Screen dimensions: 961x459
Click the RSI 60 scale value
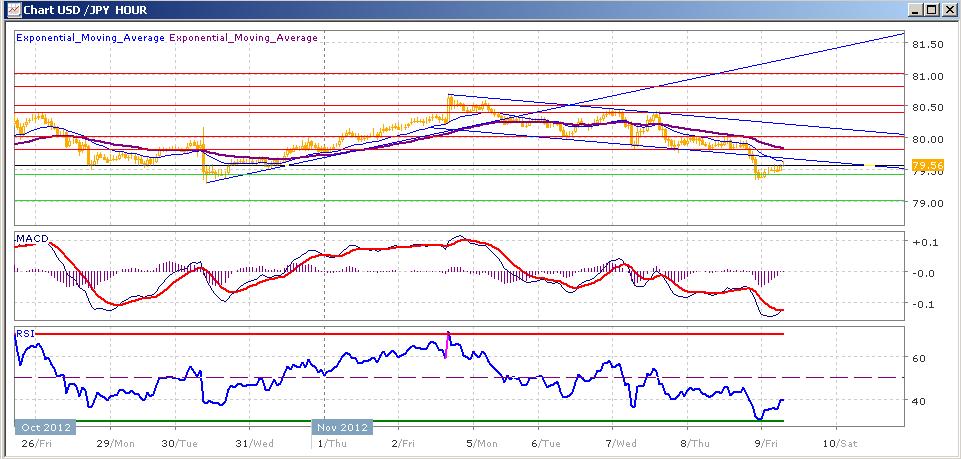coord(919,358)
